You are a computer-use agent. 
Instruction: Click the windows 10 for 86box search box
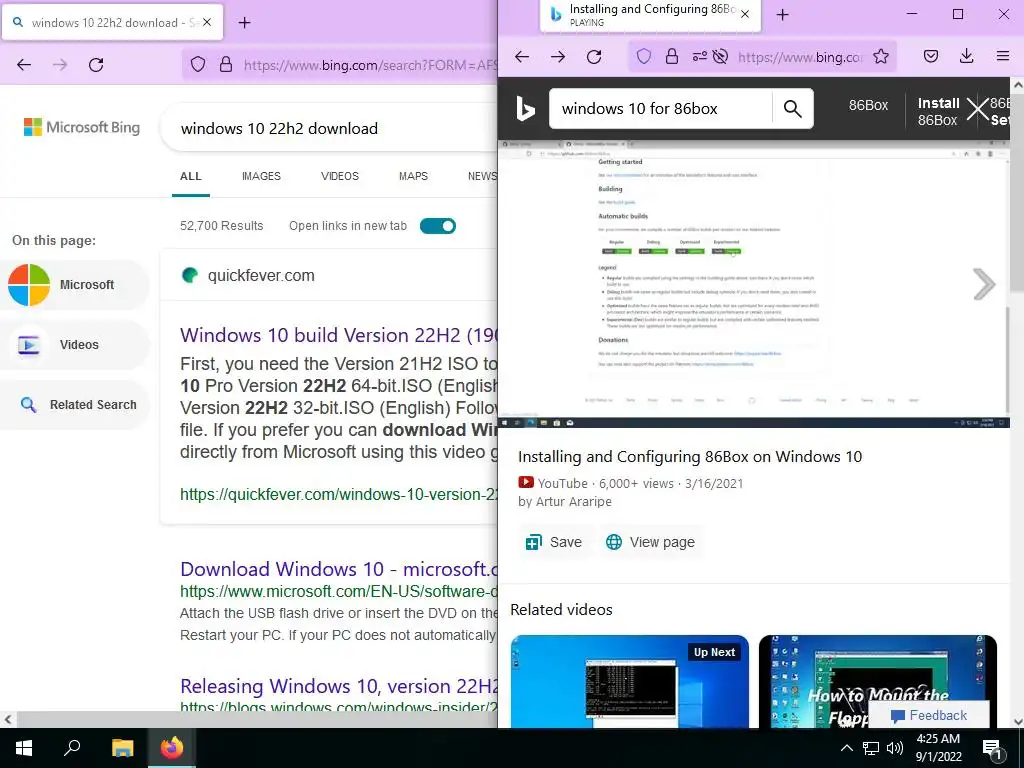coord(660,108)
